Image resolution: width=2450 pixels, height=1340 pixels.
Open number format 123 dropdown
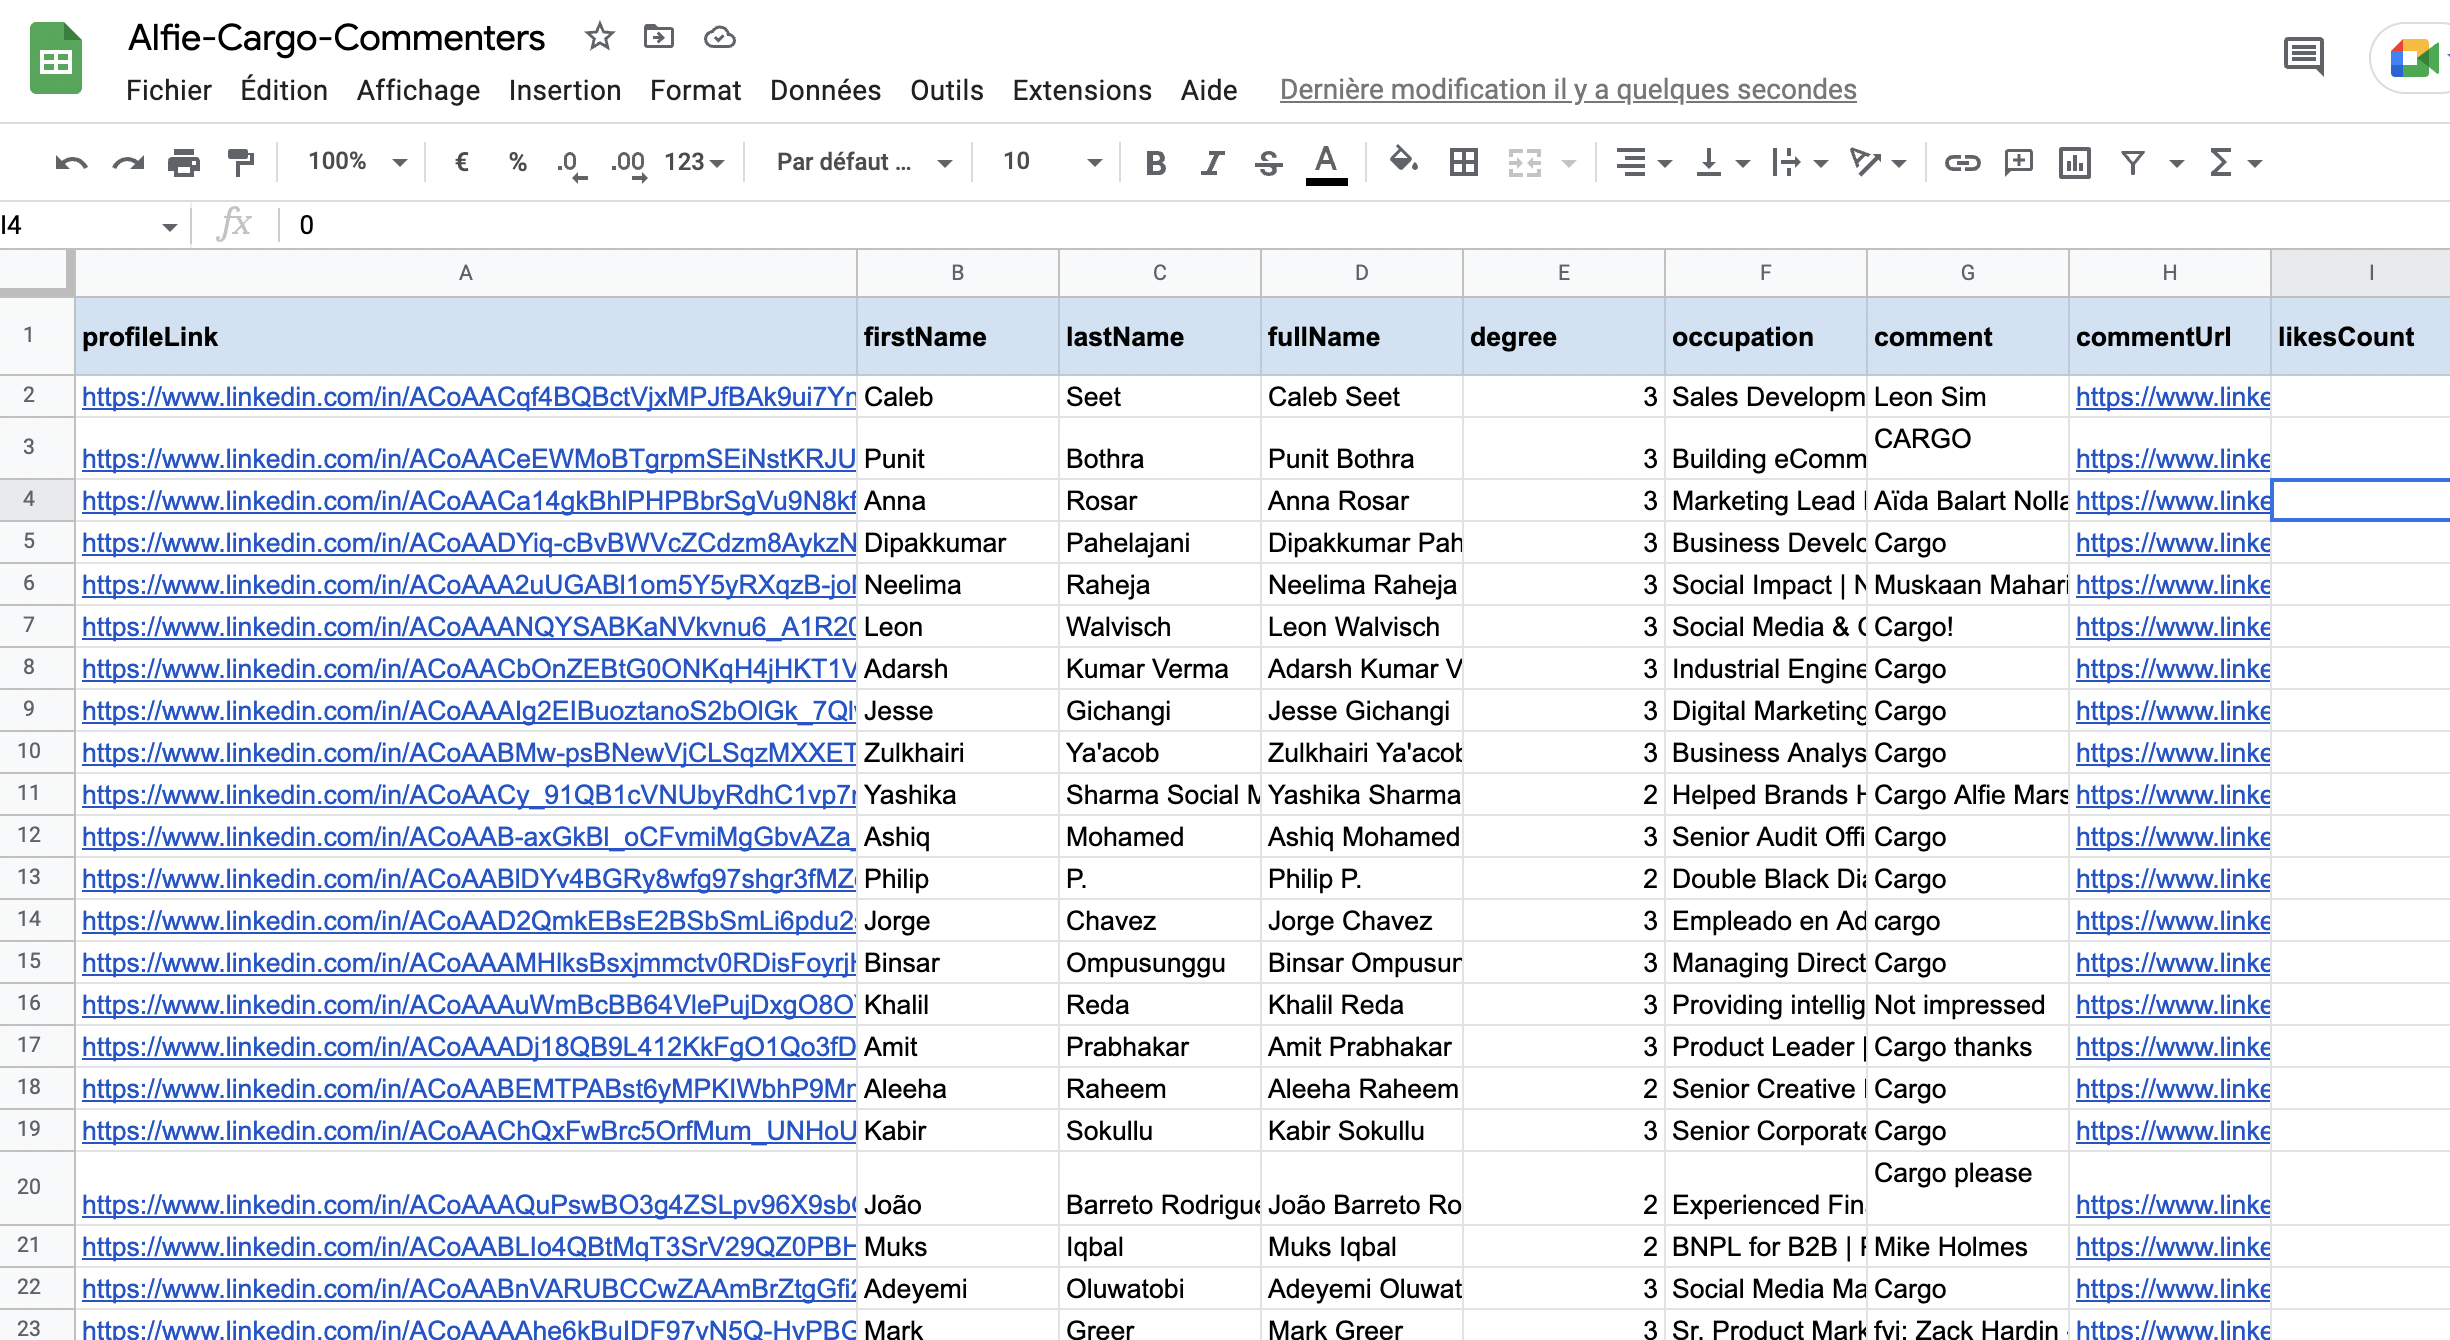point(694,162)
